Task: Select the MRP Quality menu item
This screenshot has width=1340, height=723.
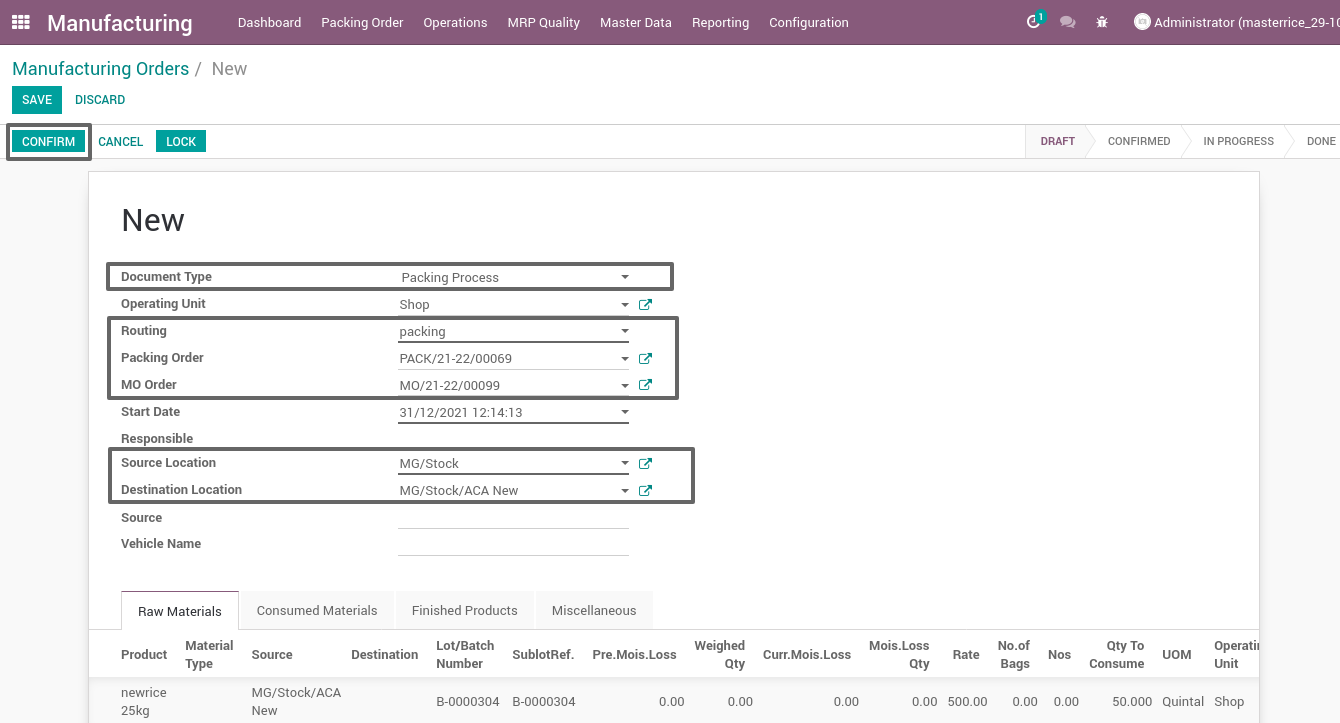Action: tap(543, 22)
